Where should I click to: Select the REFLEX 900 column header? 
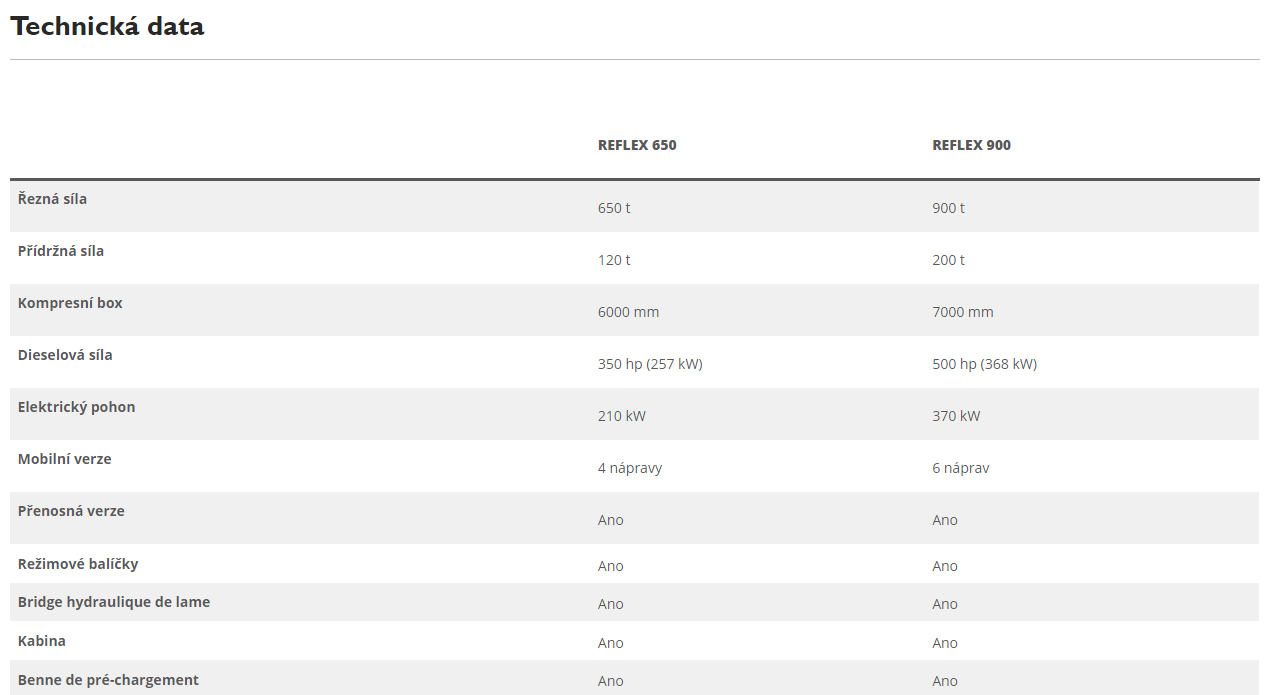pos(971,145)
